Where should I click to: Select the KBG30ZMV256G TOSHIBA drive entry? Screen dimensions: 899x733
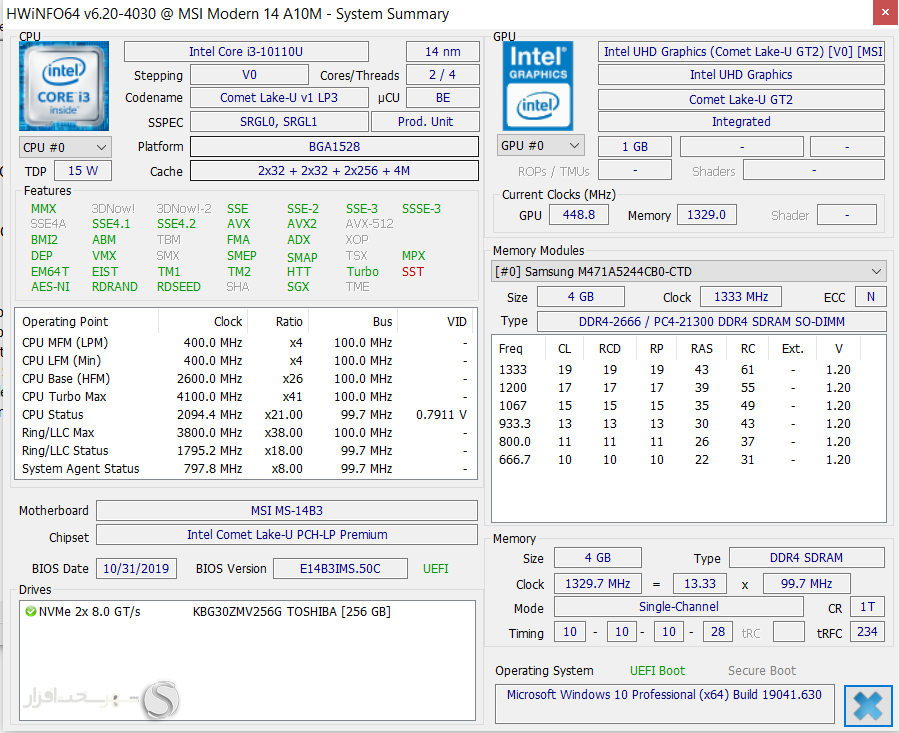click(x=247, y=611)
